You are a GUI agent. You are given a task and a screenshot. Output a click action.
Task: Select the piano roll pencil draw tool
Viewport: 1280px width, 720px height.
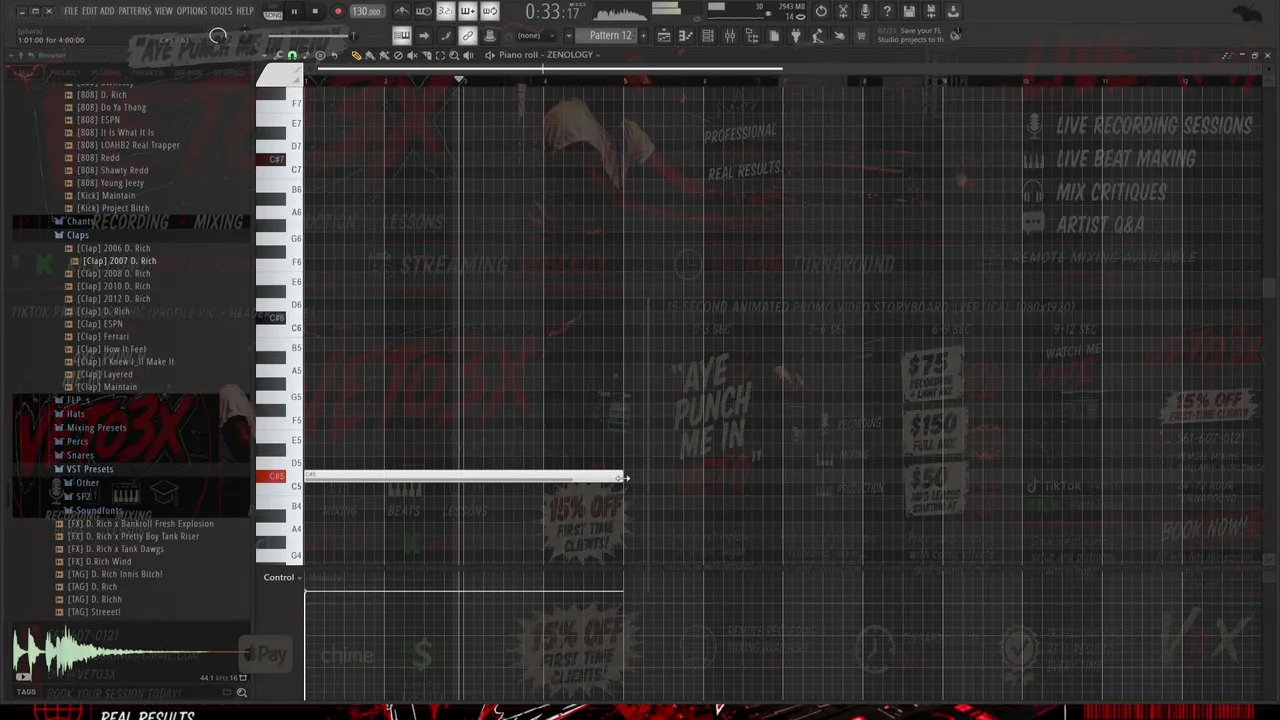pos(356,56)
